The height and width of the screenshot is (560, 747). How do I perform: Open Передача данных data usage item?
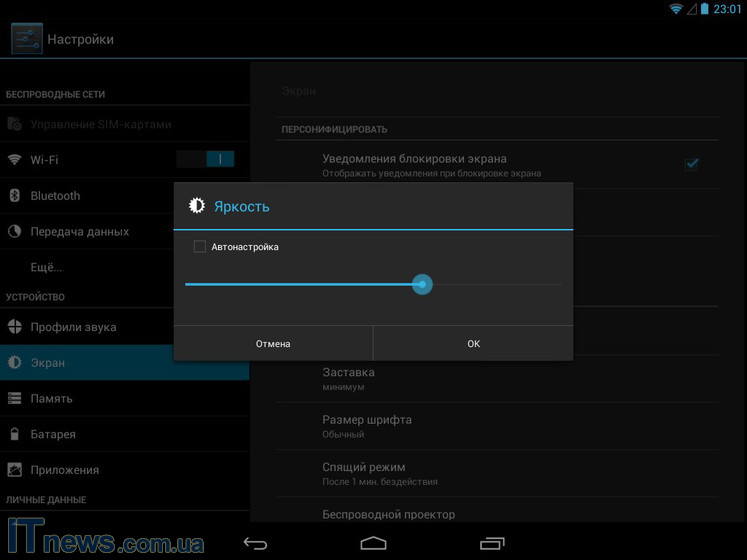click(79, 232)
